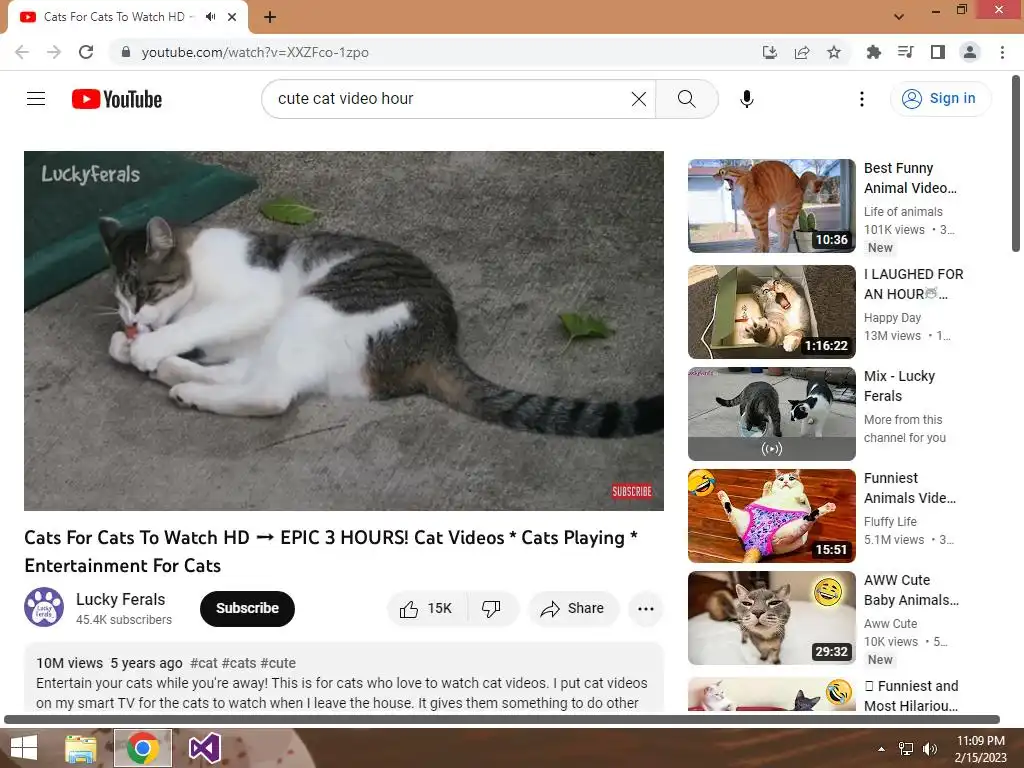
Task: Open Windows Start menu
Action: 24,748
